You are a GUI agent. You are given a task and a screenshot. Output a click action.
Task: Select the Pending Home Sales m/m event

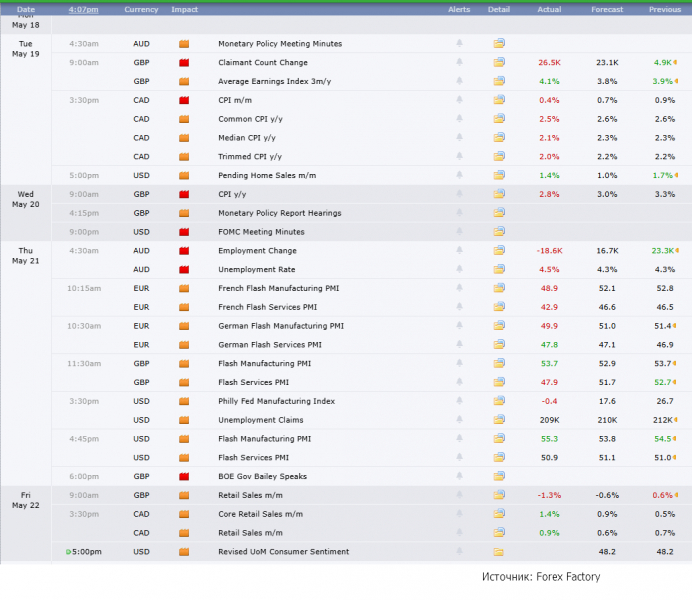point(267,176)
